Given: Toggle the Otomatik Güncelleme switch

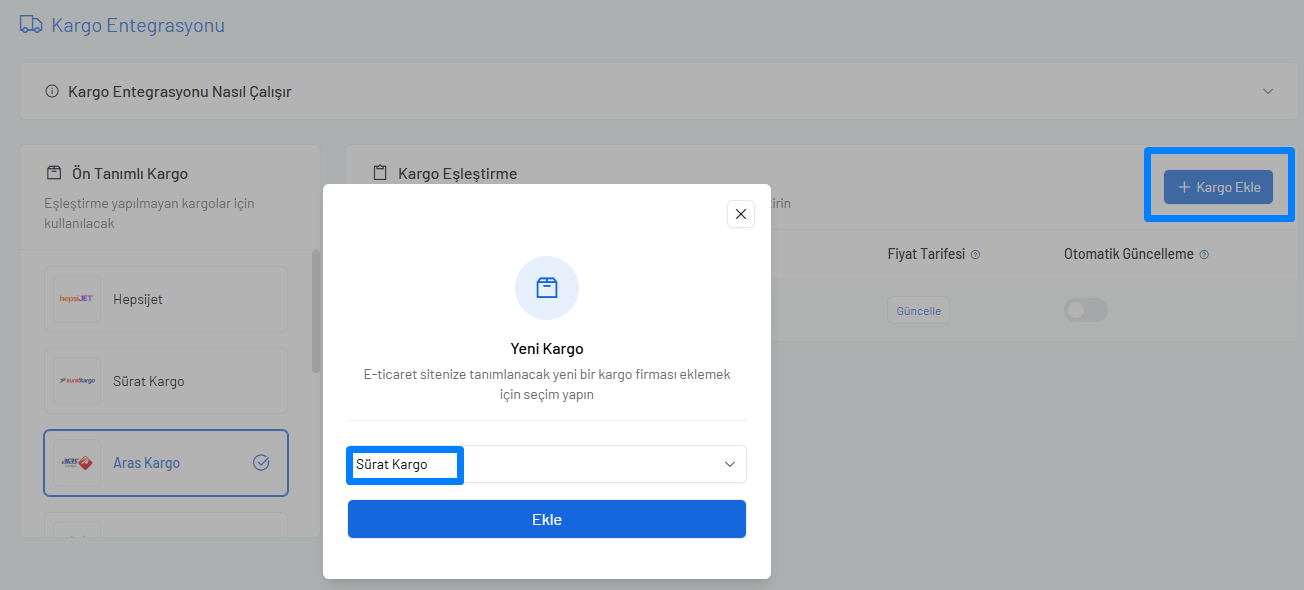Looking at the screenshot, I should (1086, 310).
